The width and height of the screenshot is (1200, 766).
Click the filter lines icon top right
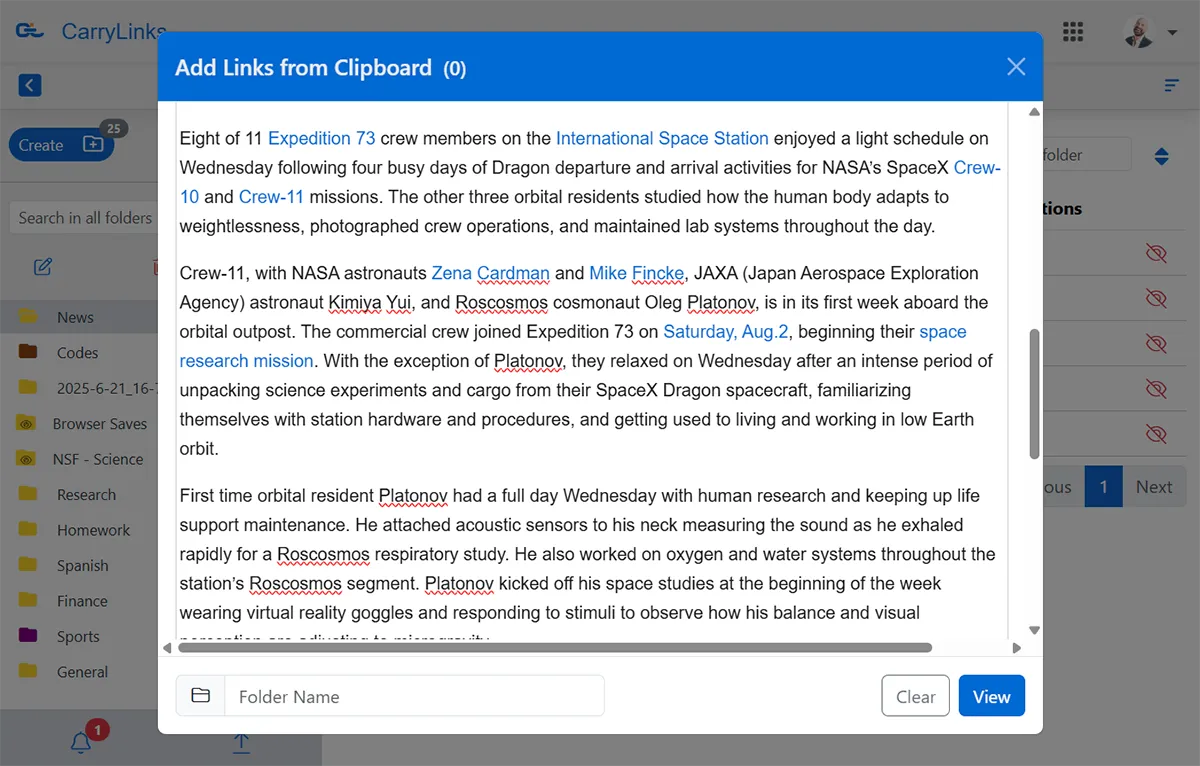(1172, 86)
